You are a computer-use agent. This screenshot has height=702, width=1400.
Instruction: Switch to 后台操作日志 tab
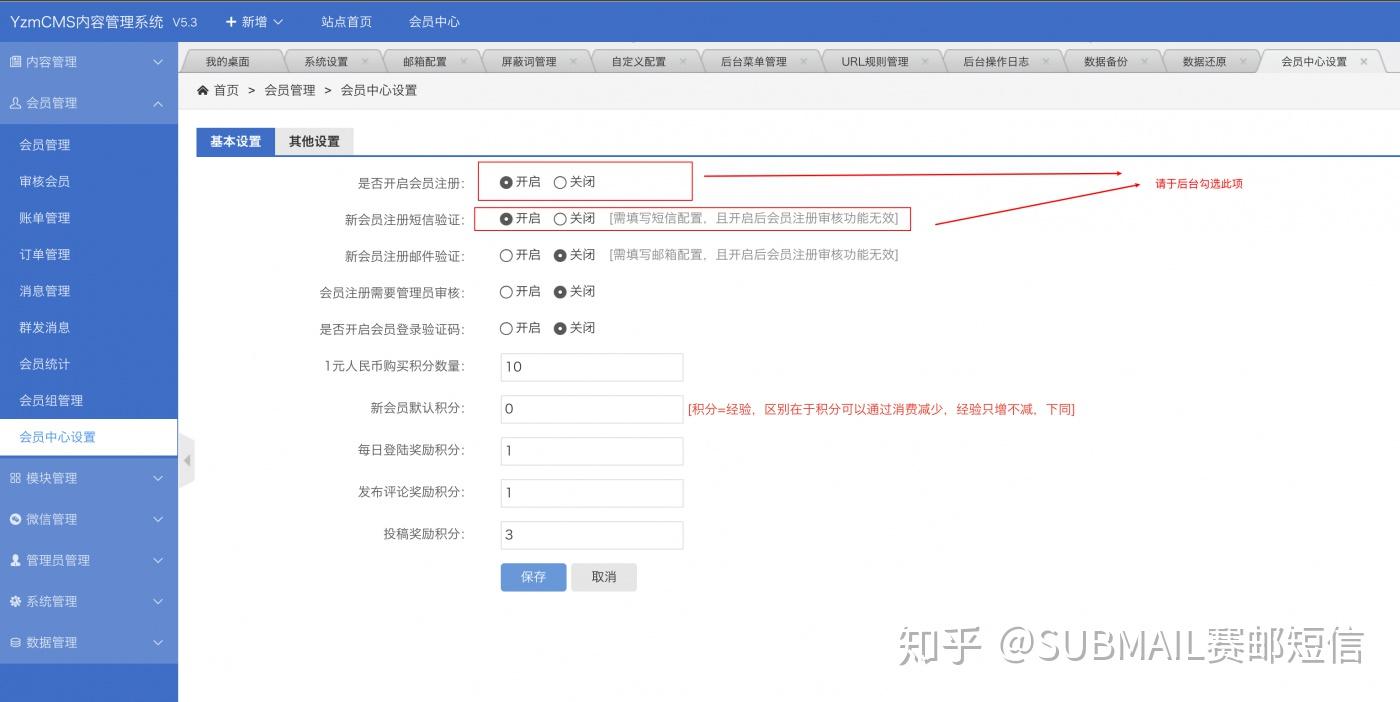click(x=996, y=61)
